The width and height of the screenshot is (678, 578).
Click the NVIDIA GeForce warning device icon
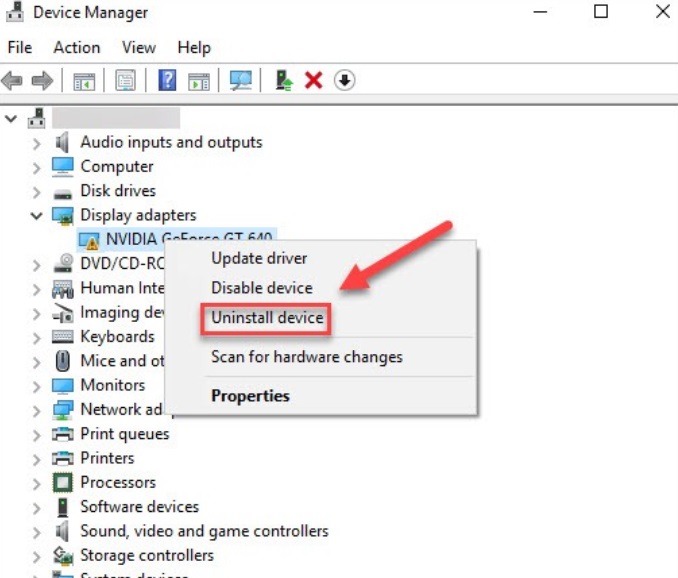tap(89, 240)
